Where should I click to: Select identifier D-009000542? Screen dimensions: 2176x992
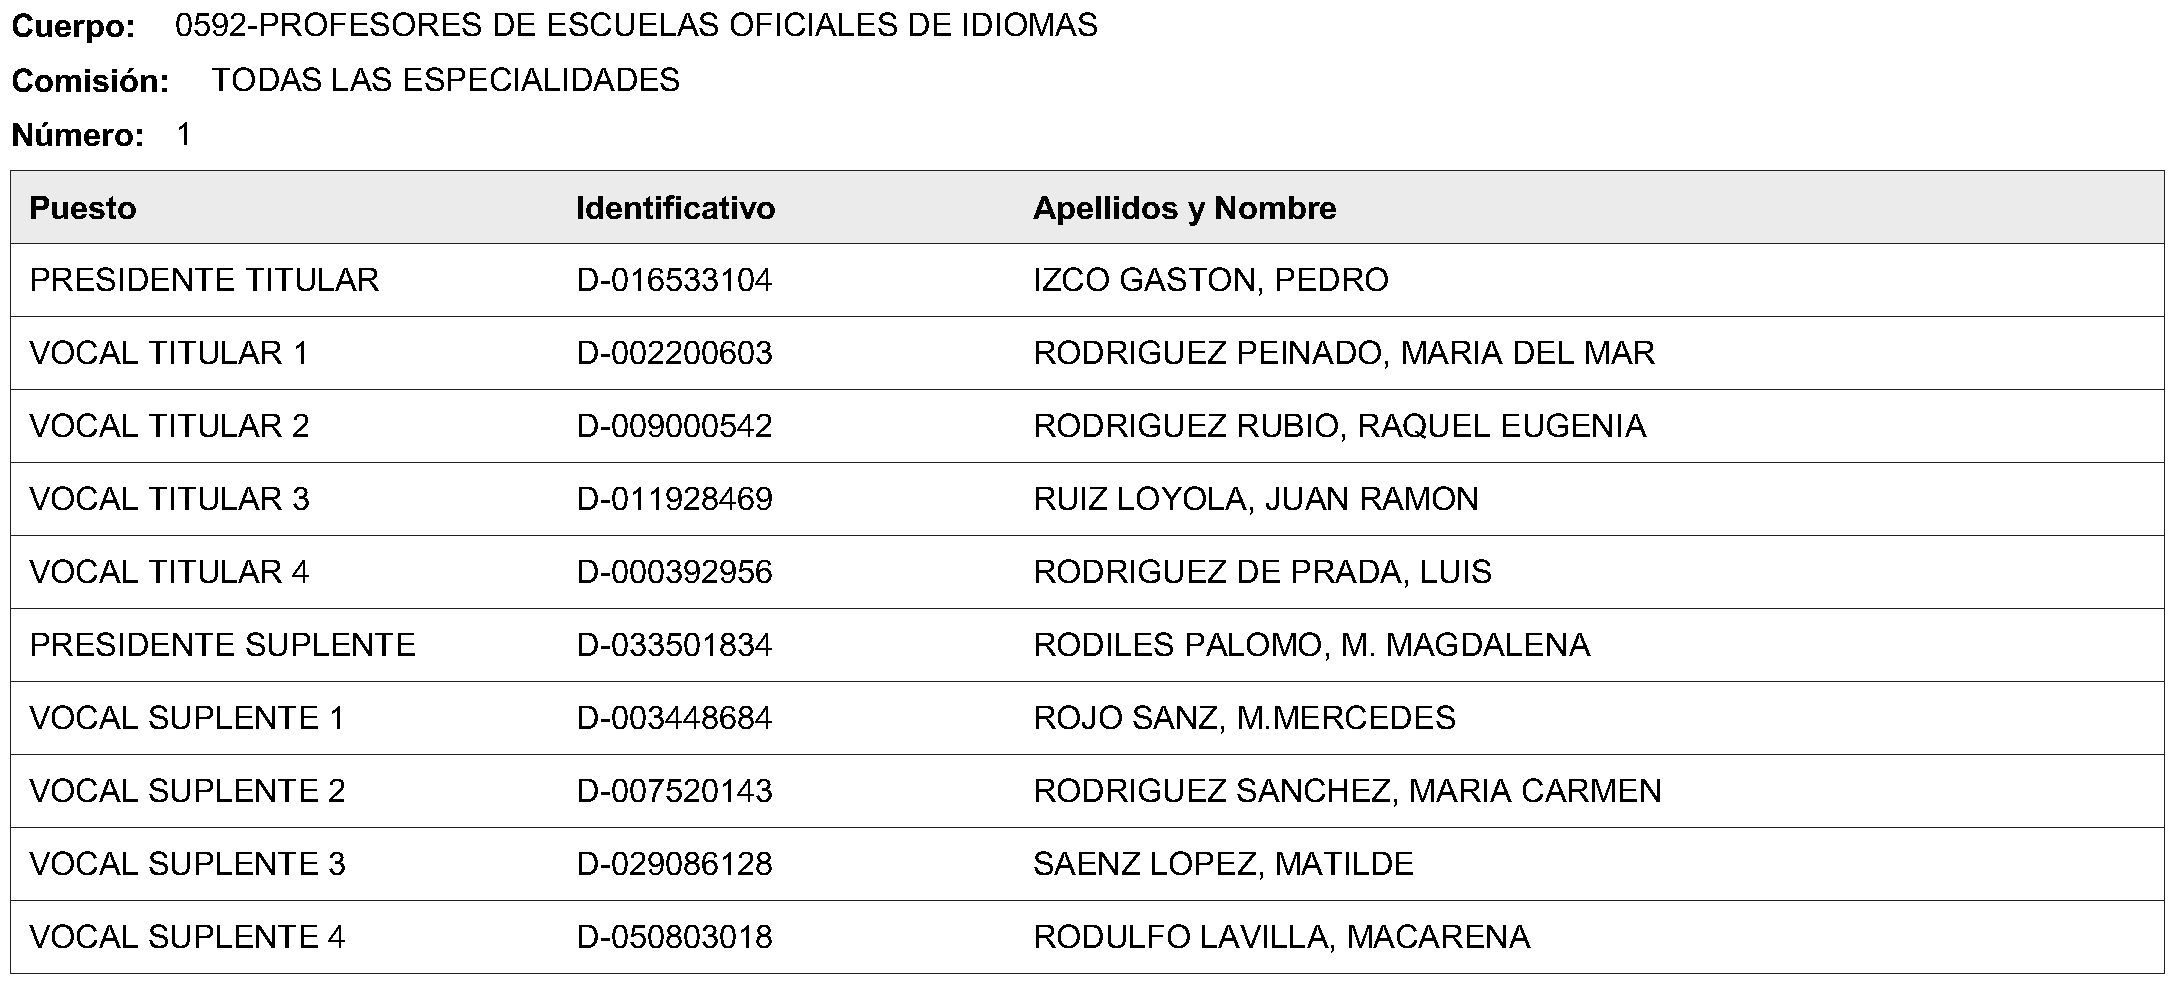pos(674,426)
